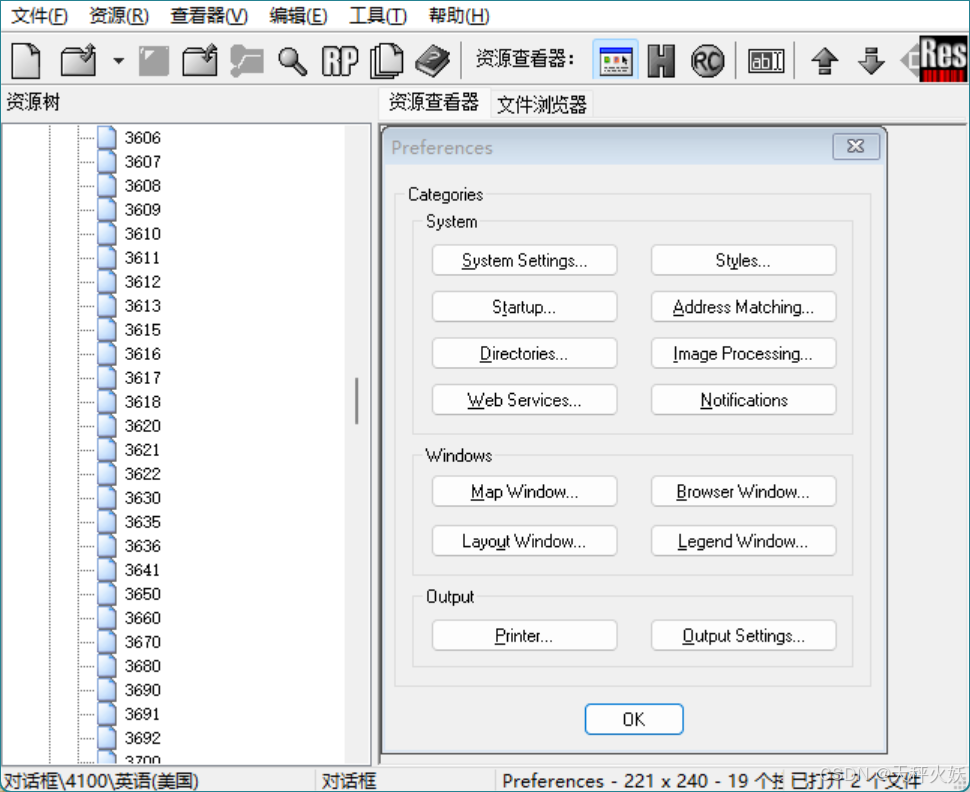Click the resource tree scrollbar
The image size is (970, 792).
tap(357, 400)
